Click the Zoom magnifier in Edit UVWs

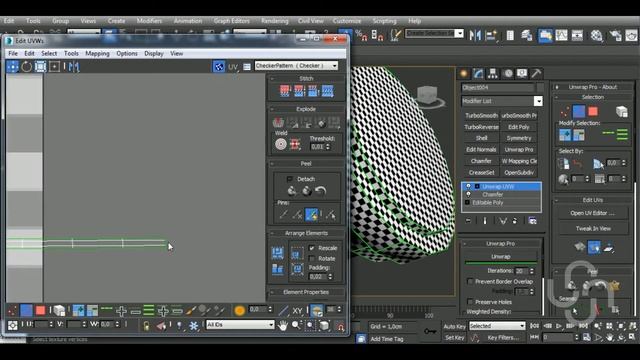click(x=296, y=325)
